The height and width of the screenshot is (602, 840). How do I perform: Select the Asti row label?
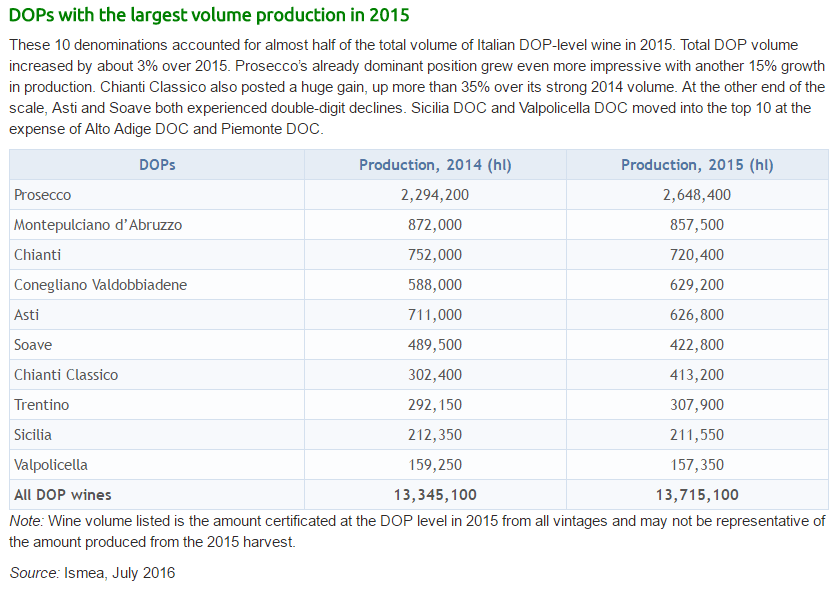[x=27, y=315]
